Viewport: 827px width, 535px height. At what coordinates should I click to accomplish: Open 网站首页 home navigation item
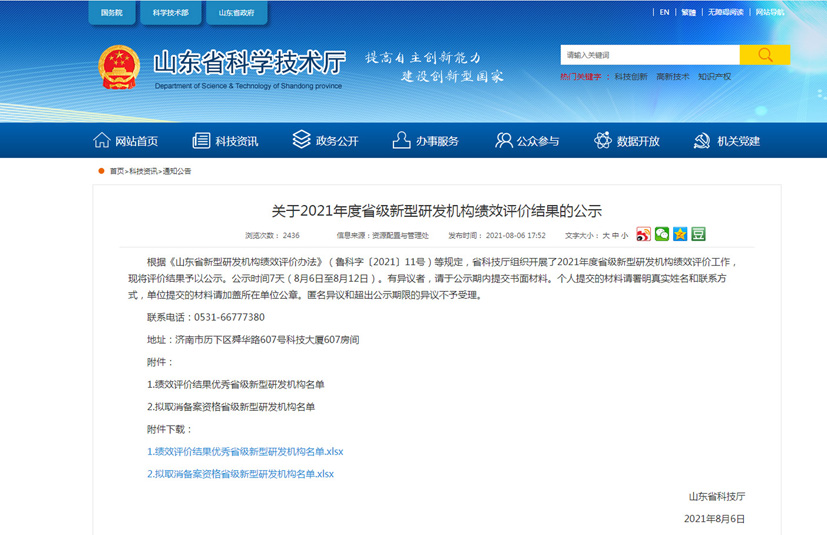click(x=125, y=141)
